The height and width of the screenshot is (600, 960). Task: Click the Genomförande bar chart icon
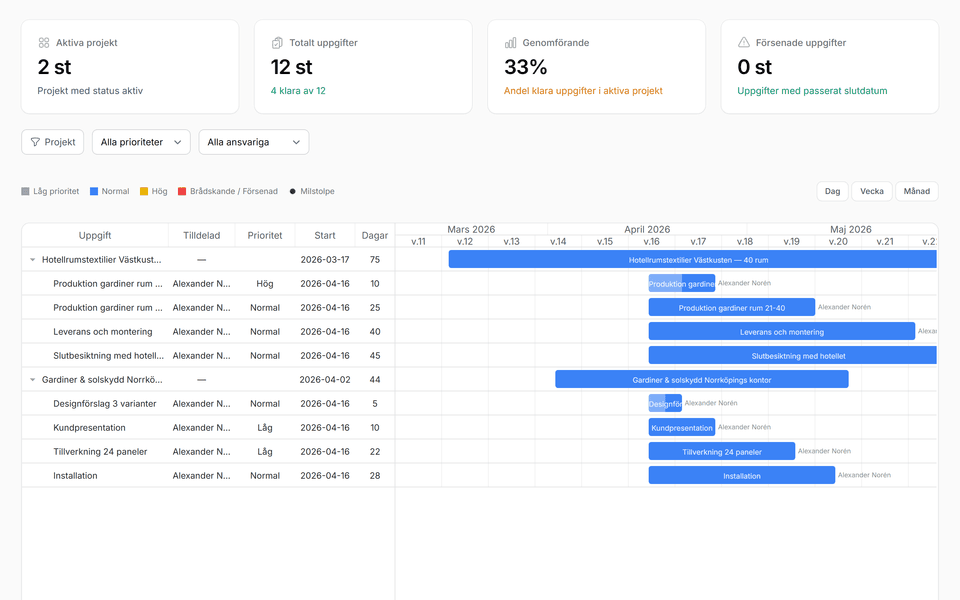pos(511,43)
